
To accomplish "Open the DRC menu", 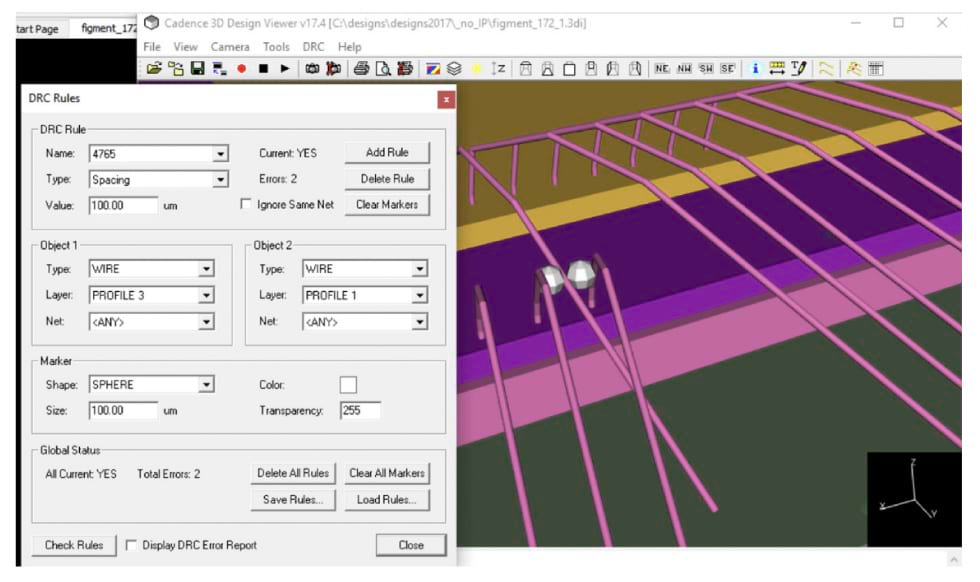I will 314,47.
